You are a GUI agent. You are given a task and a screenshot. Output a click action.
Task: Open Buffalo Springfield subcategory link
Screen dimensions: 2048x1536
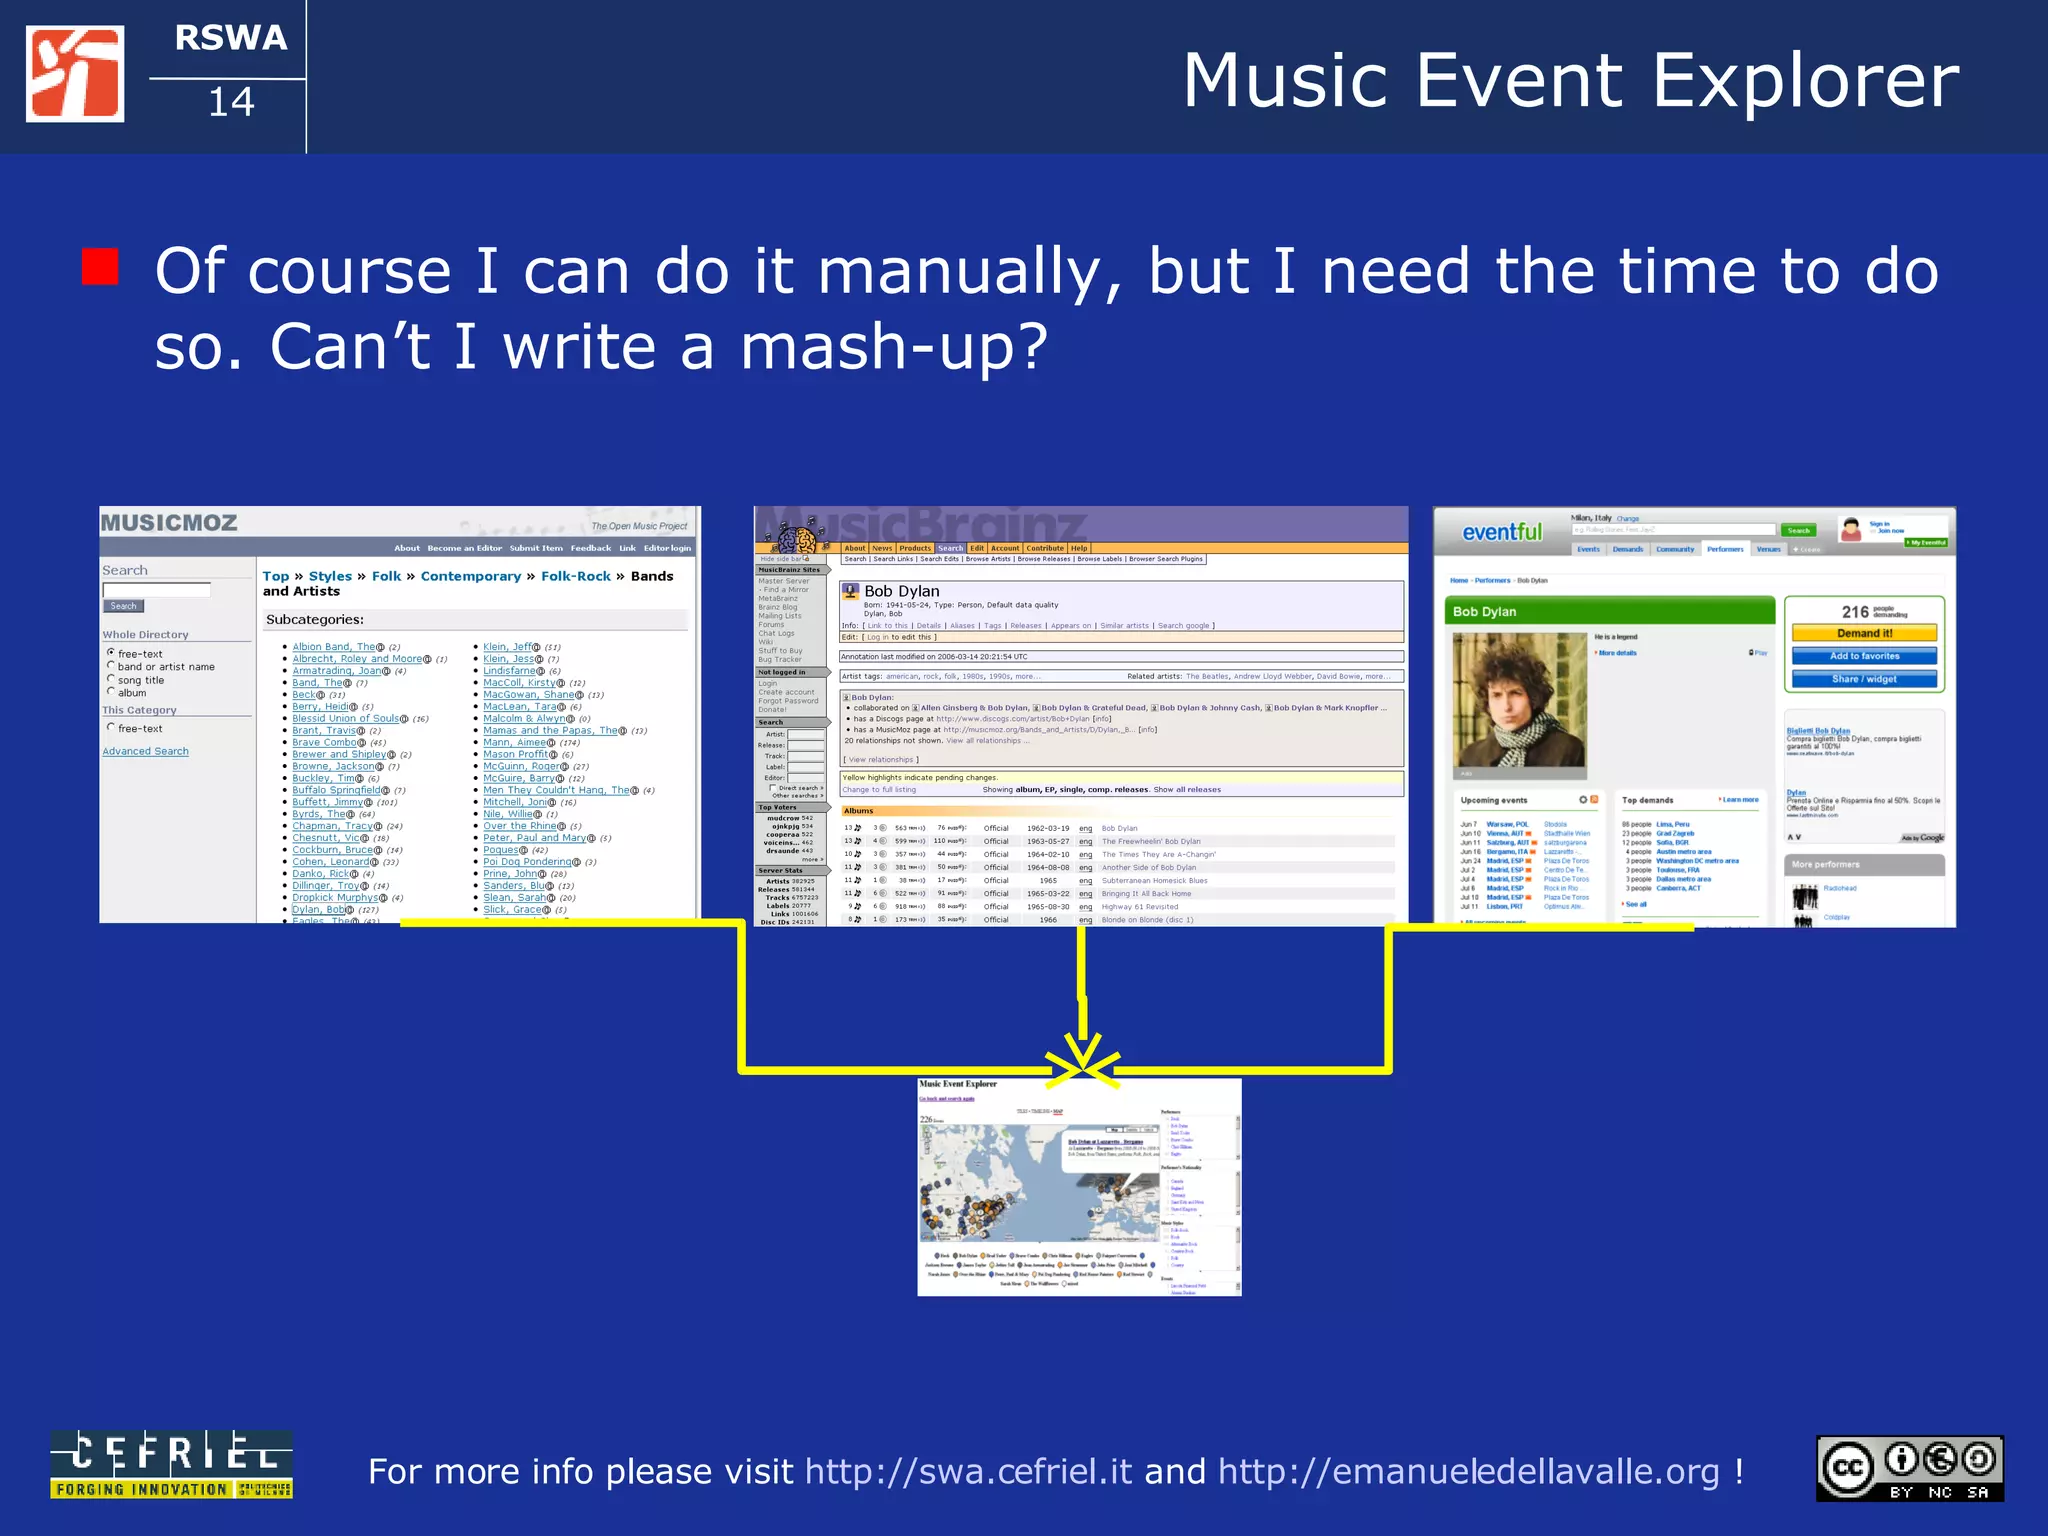coord(336,790)
